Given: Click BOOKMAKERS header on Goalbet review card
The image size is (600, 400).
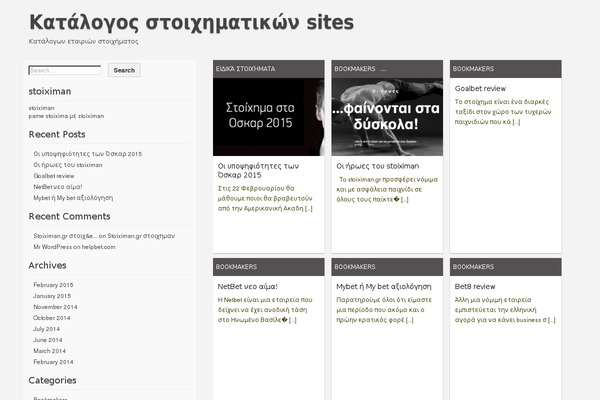Looking at the screenshot, I should (x=473, y=69).
